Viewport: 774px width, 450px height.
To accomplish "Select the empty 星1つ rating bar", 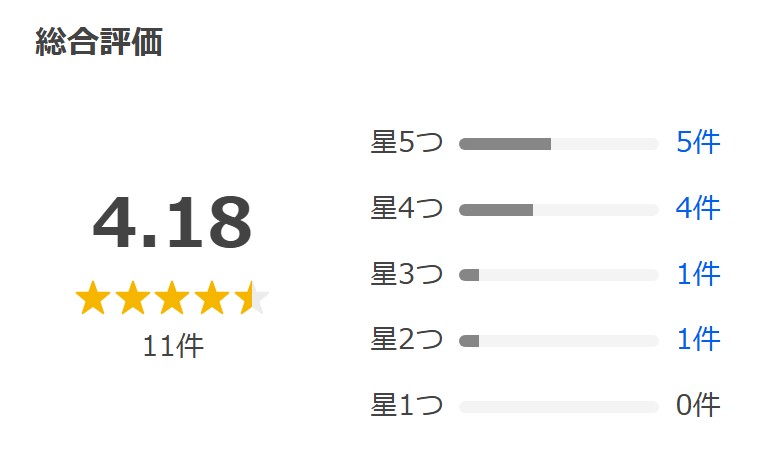I will (559, 407).
